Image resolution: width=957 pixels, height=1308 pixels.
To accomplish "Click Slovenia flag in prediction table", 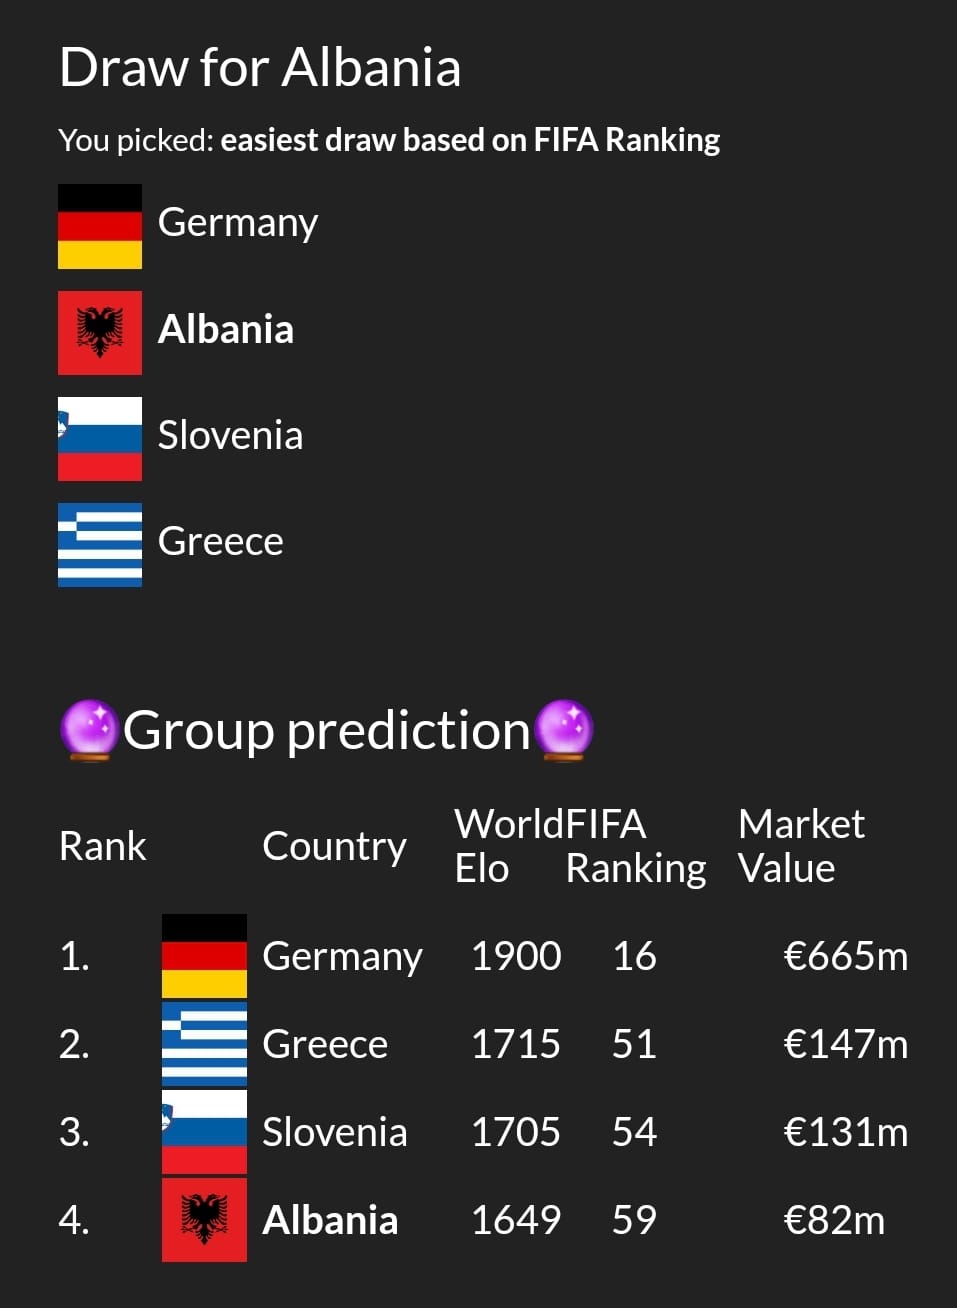I will point(204,1132).
